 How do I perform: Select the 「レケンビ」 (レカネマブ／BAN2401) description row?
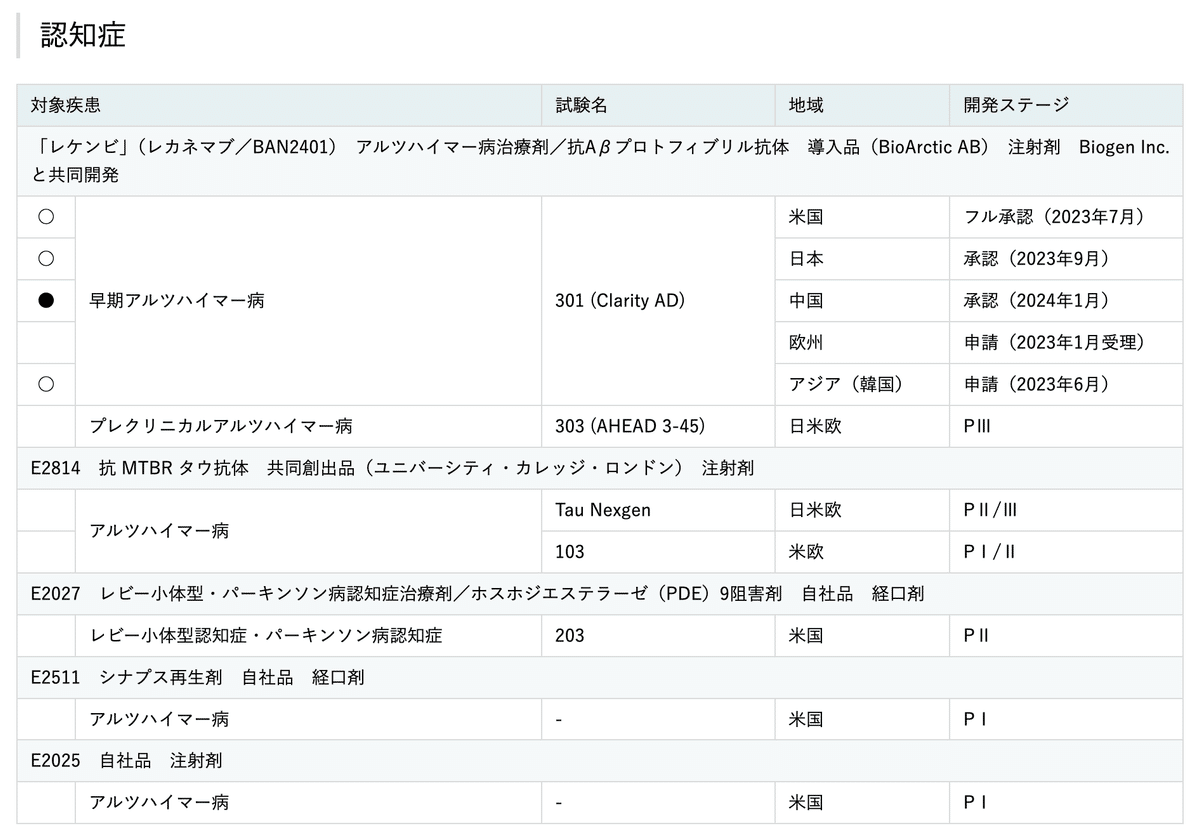point(600,161)
